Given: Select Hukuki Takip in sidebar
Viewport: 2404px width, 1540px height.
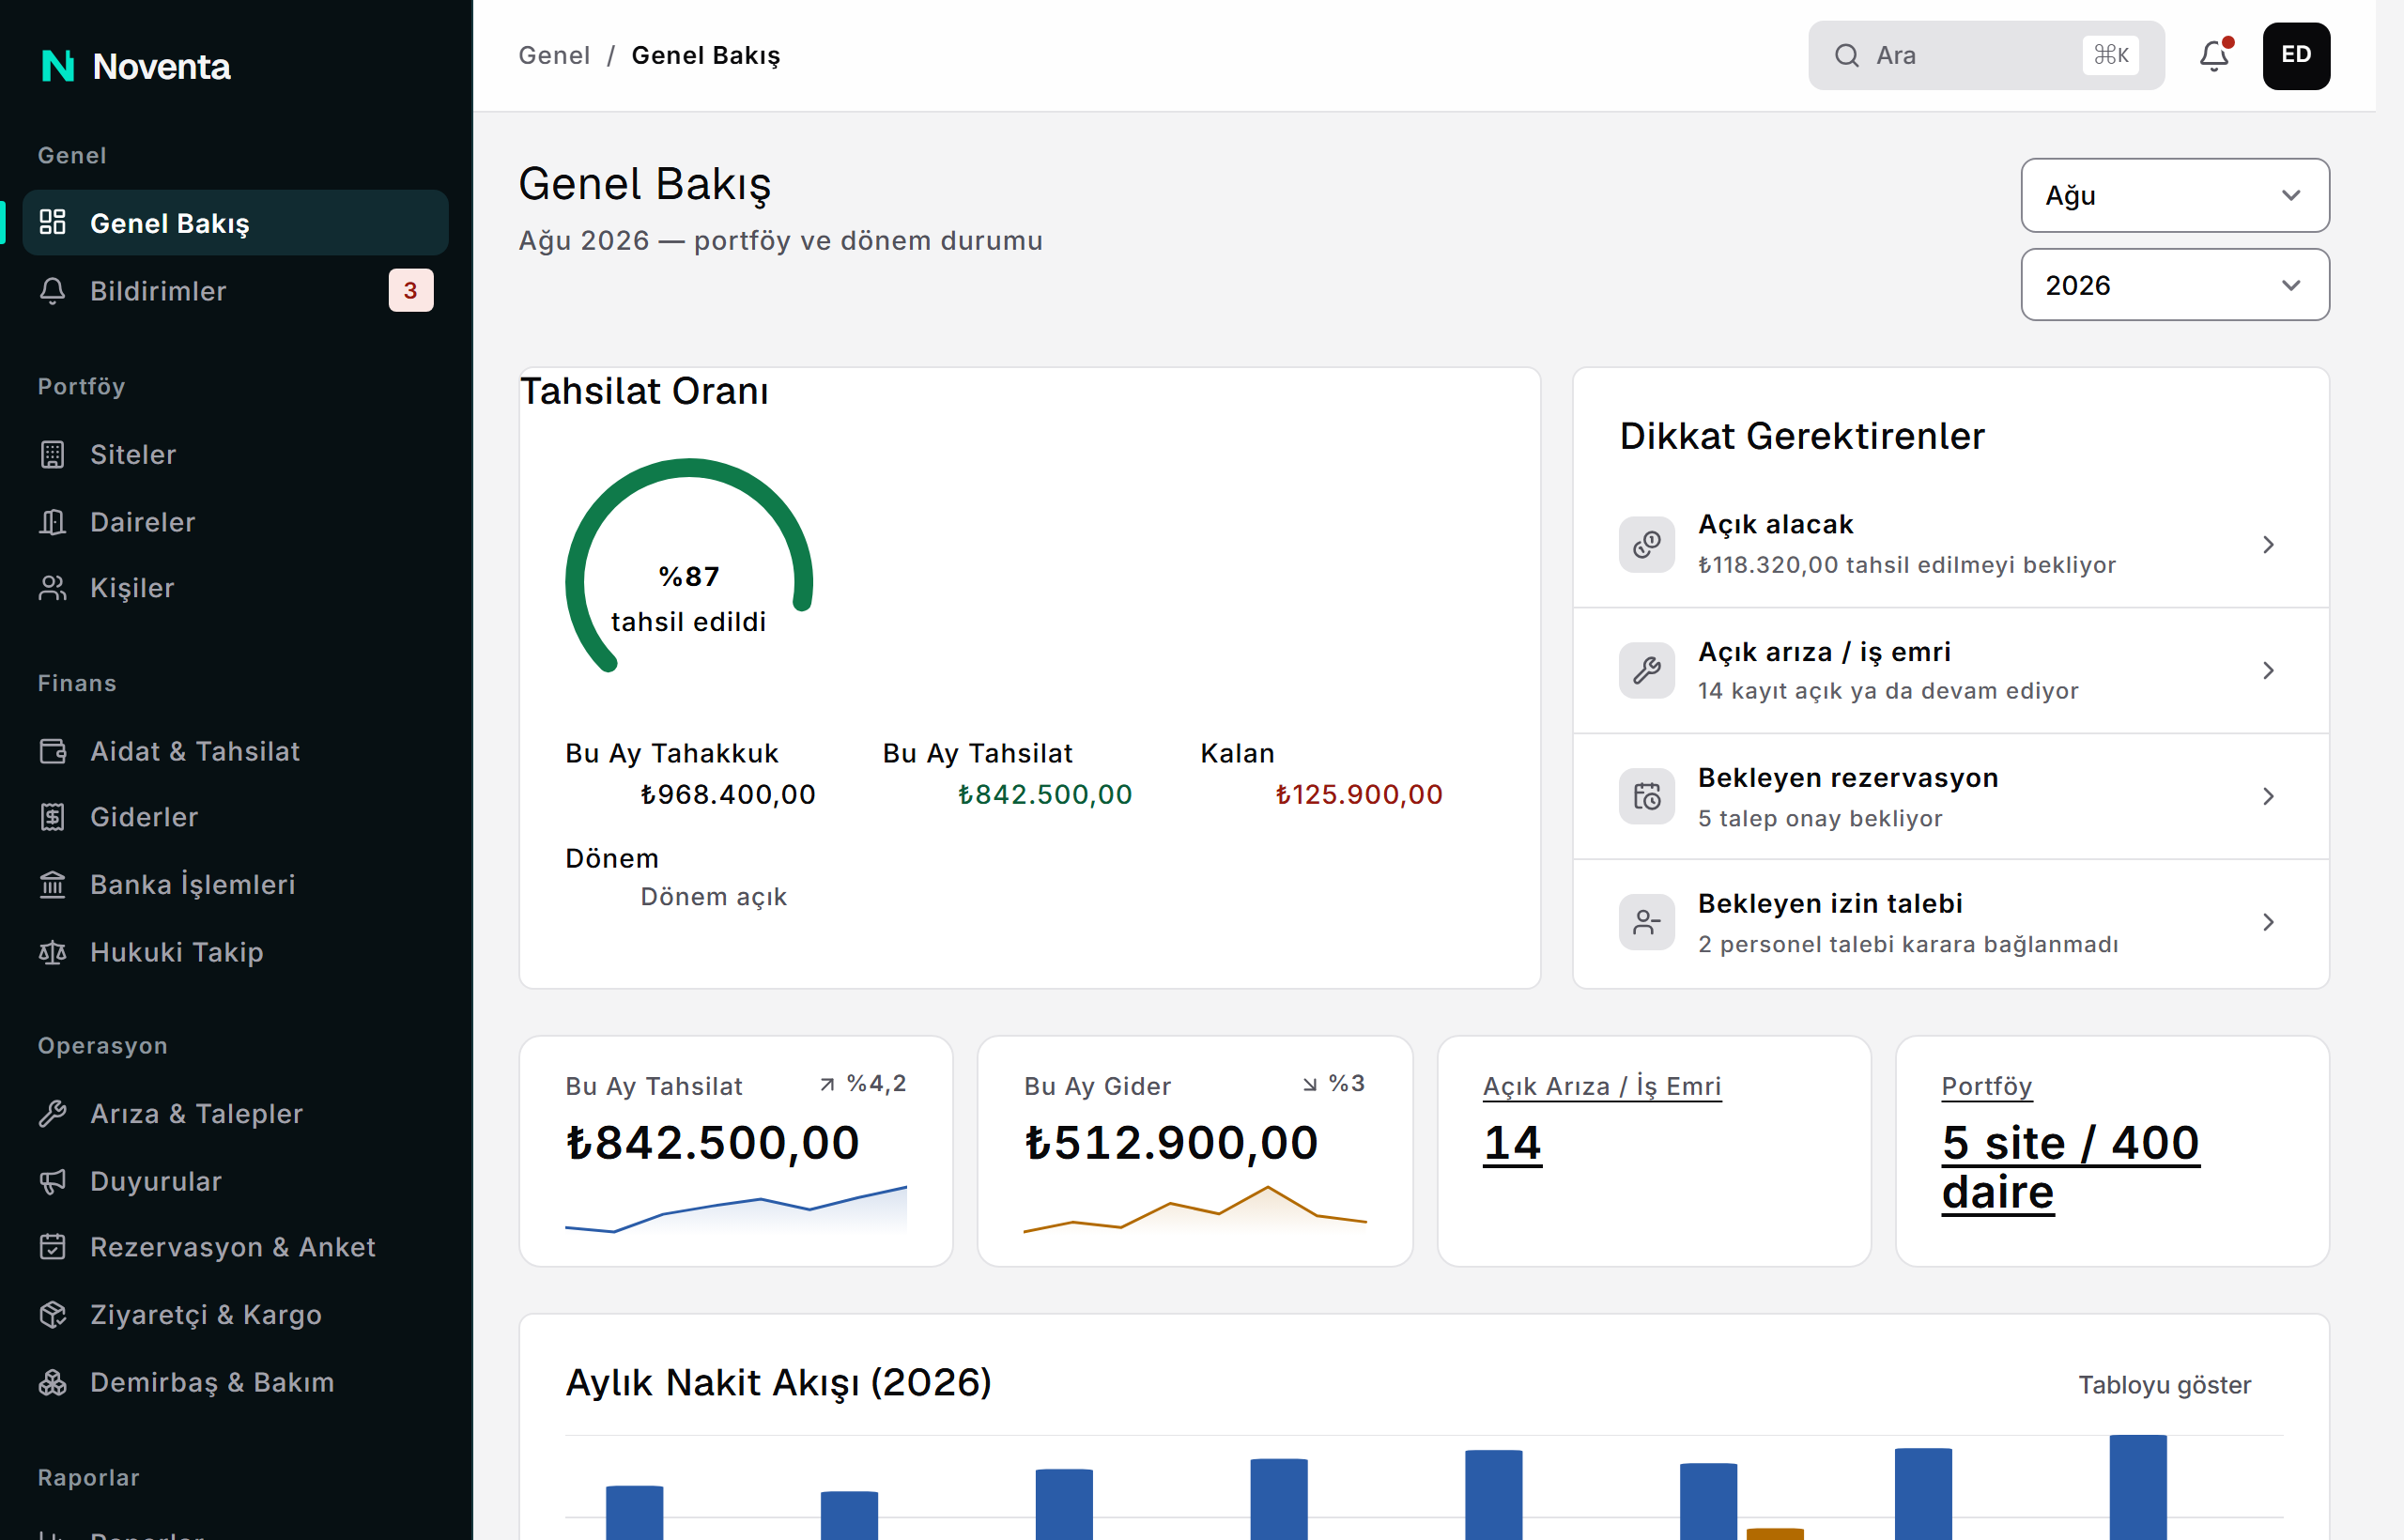Looking at the screenshot, I should (x=235, y=952).
